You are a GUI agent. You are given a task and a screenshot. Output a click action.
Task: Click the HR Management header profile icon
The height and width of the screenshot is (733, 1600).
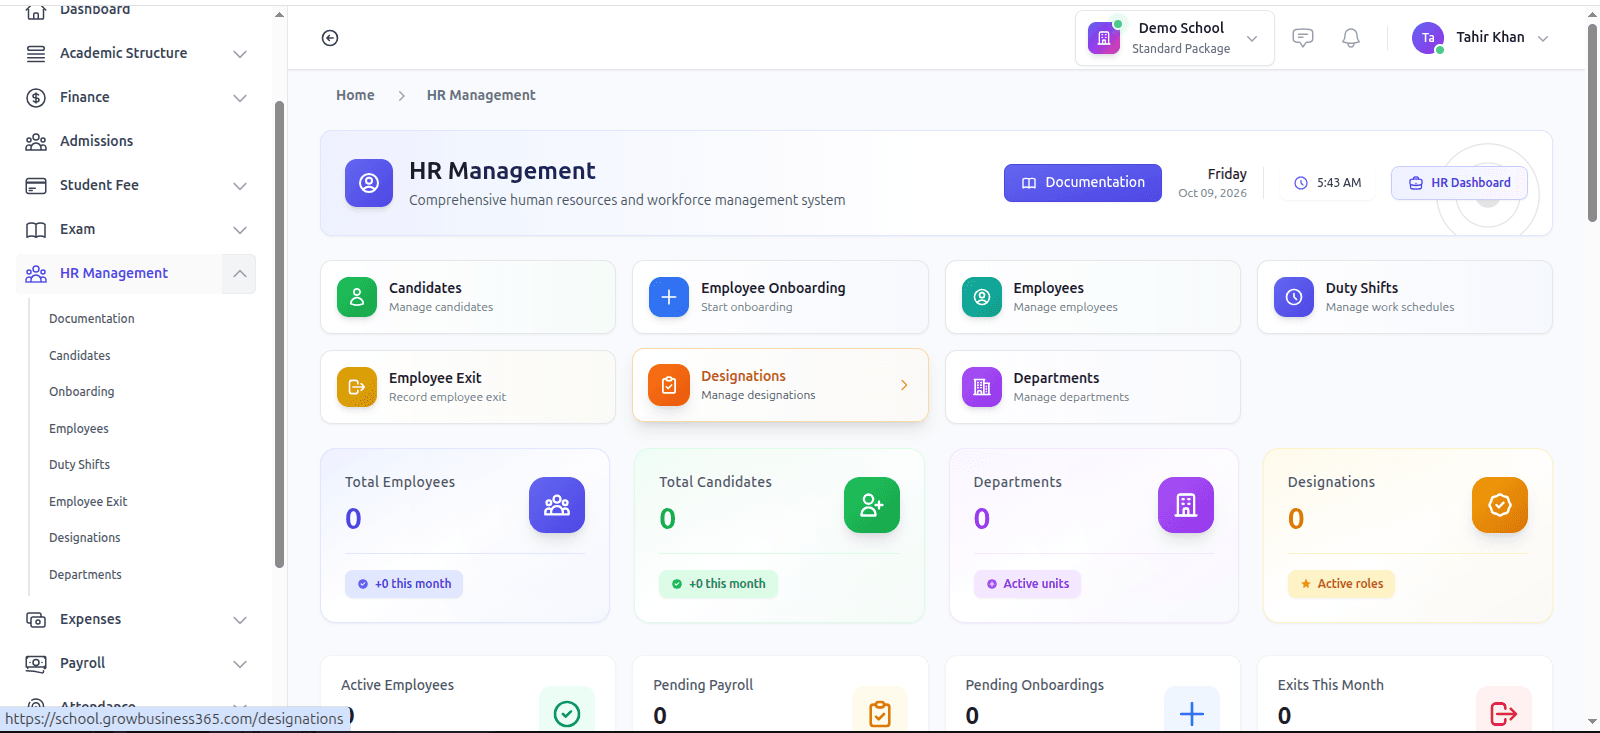point(369,183)
